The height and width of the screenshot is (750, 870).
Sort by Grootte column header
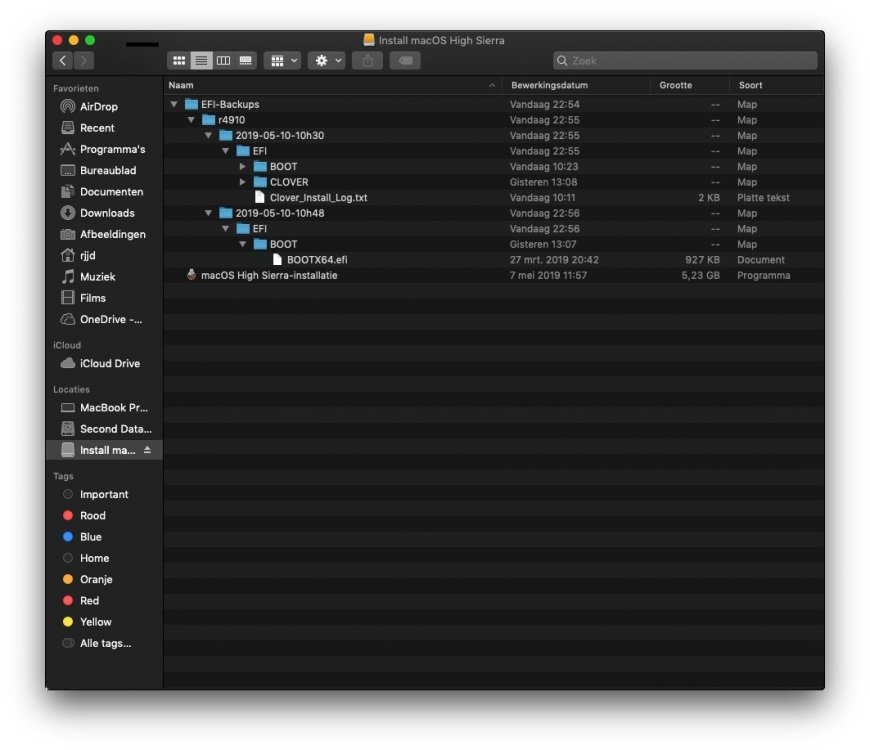[x=675, y=86]
